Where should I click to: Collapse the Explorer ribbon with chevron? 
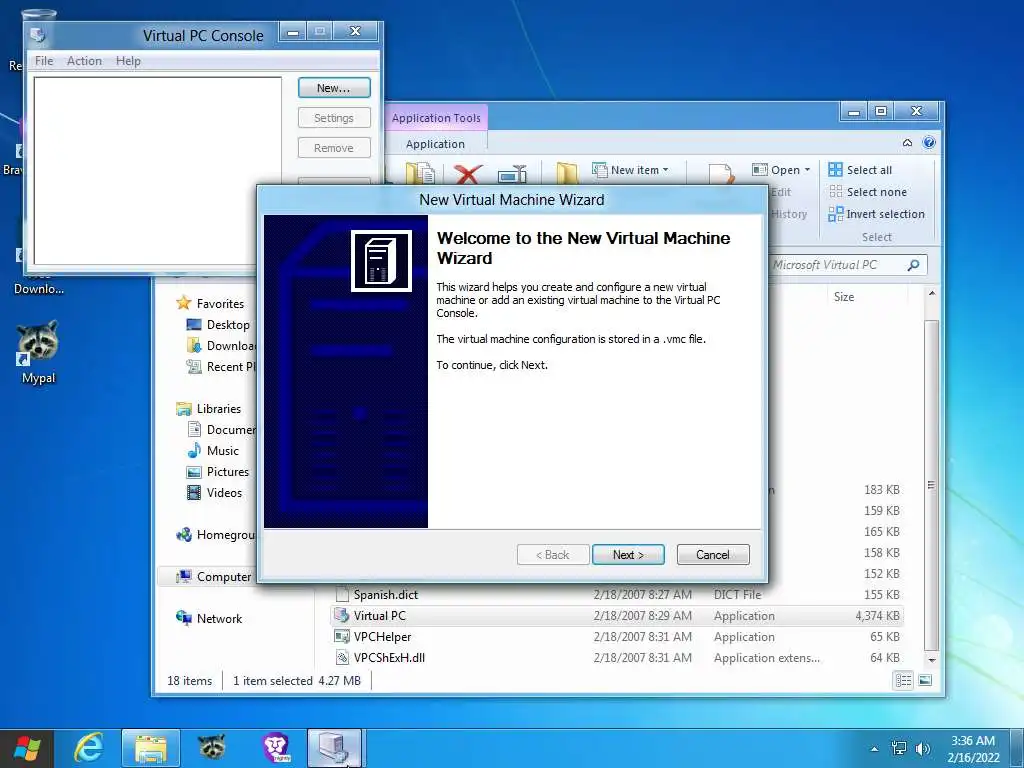907,142
